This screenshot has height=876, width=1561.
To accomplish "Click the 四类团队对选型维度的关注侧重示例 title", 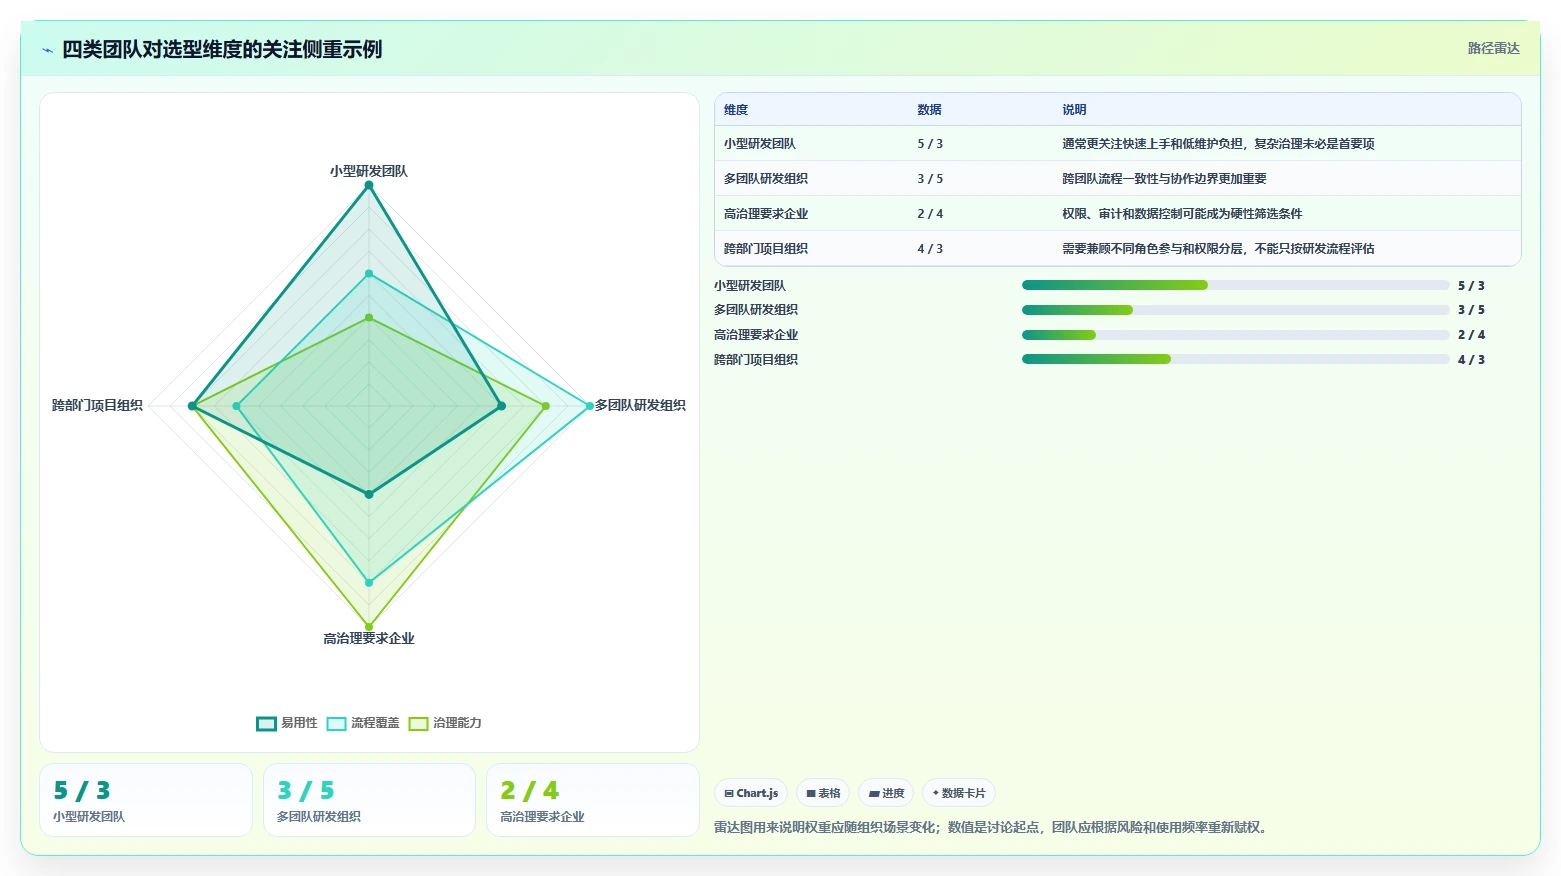I will (x=222, y=49).
